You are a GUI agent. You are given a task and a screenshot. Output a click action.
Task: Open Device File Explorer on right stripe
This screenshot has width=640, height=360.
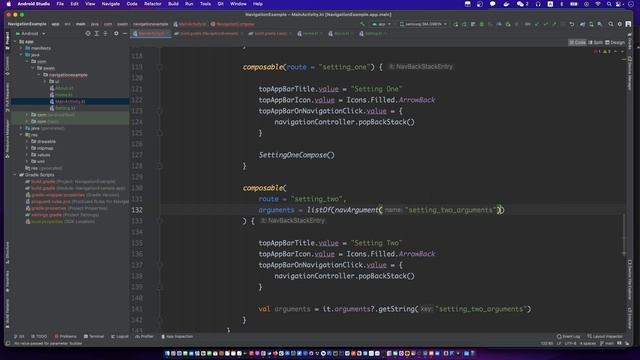(630, 279)
